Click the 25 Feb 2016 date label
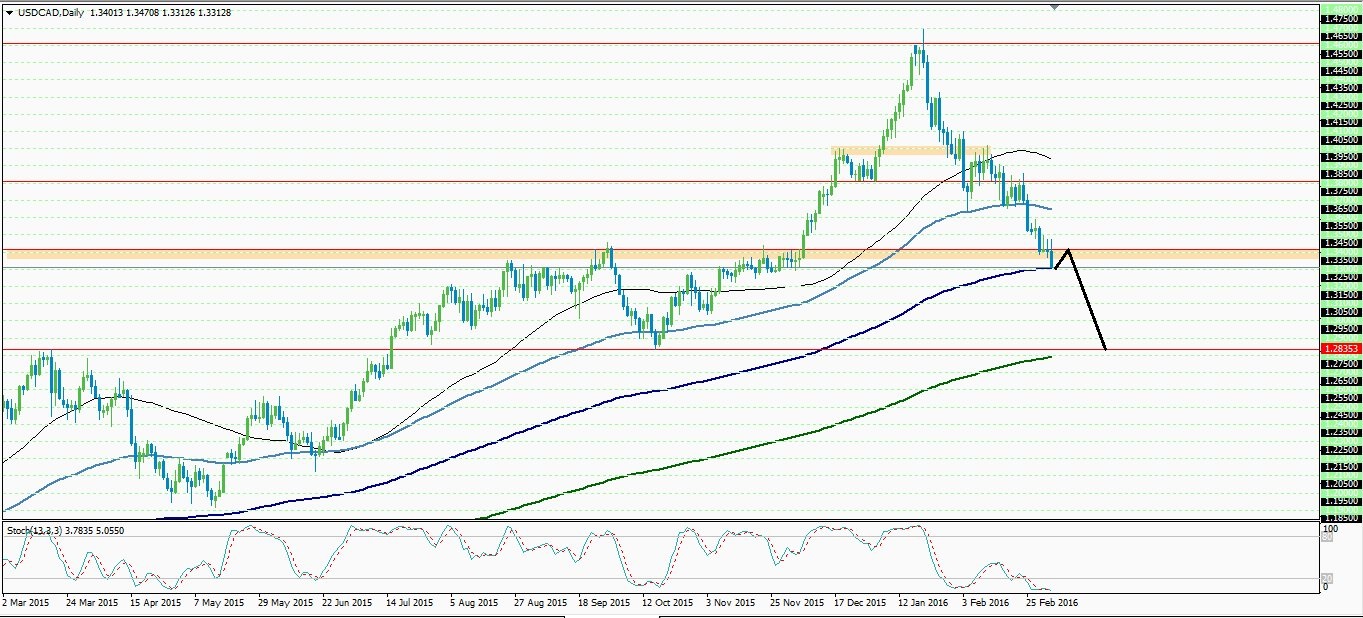 [x=1052, y=603]
